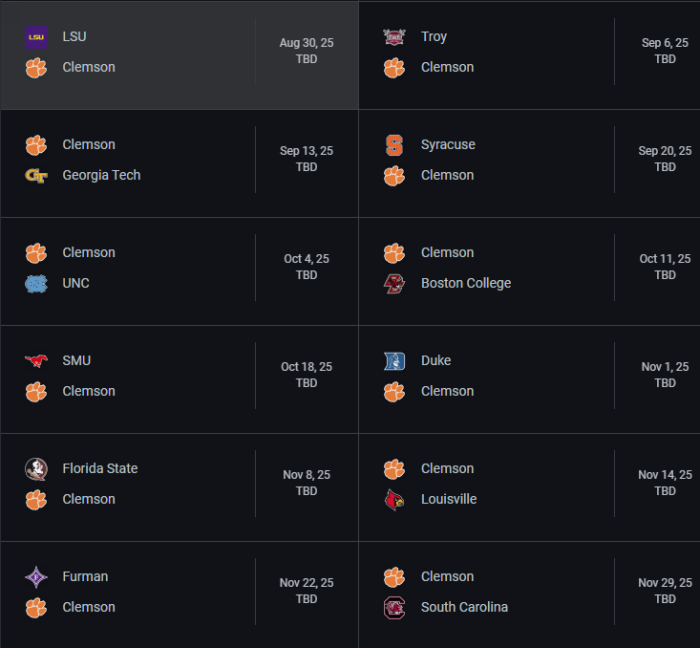Click the SMU mustang logo

click(x=36, y=361)
